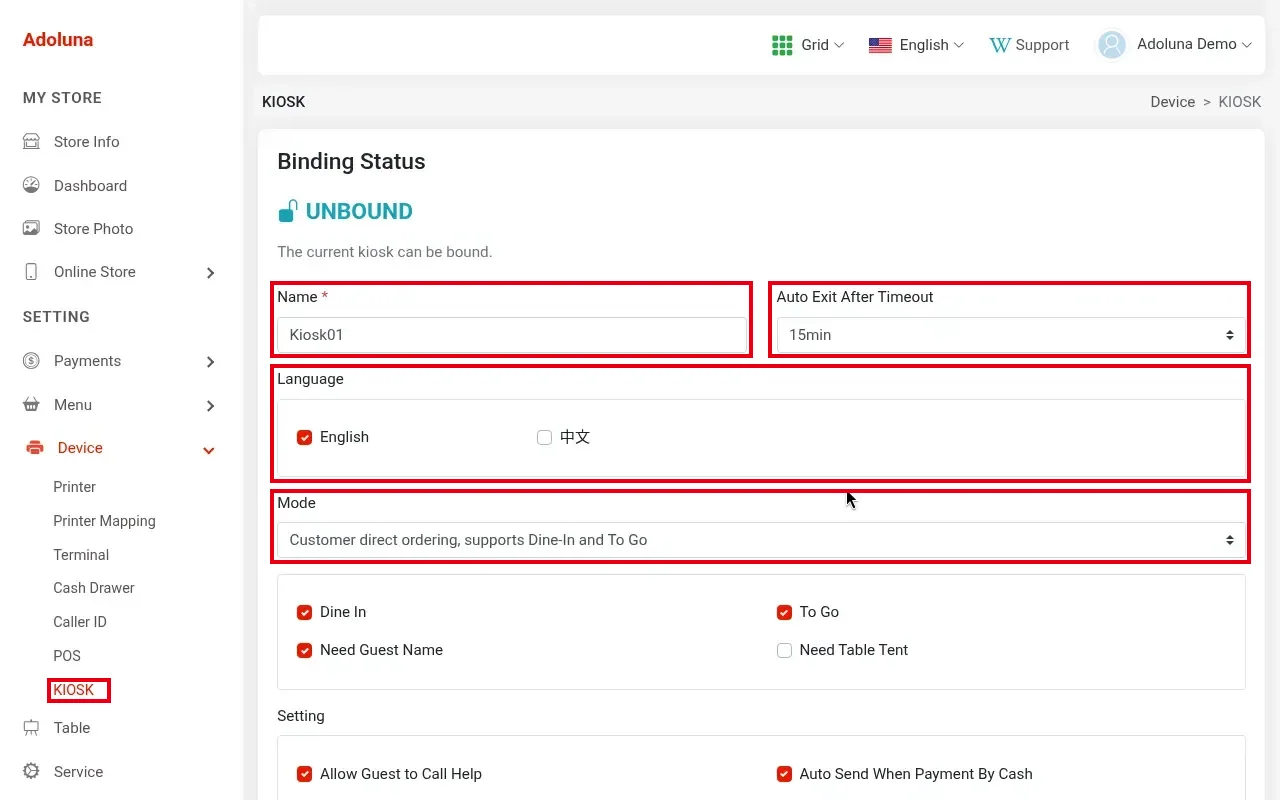Uncheck the Dine In checkbox

(x=305, y=612)
